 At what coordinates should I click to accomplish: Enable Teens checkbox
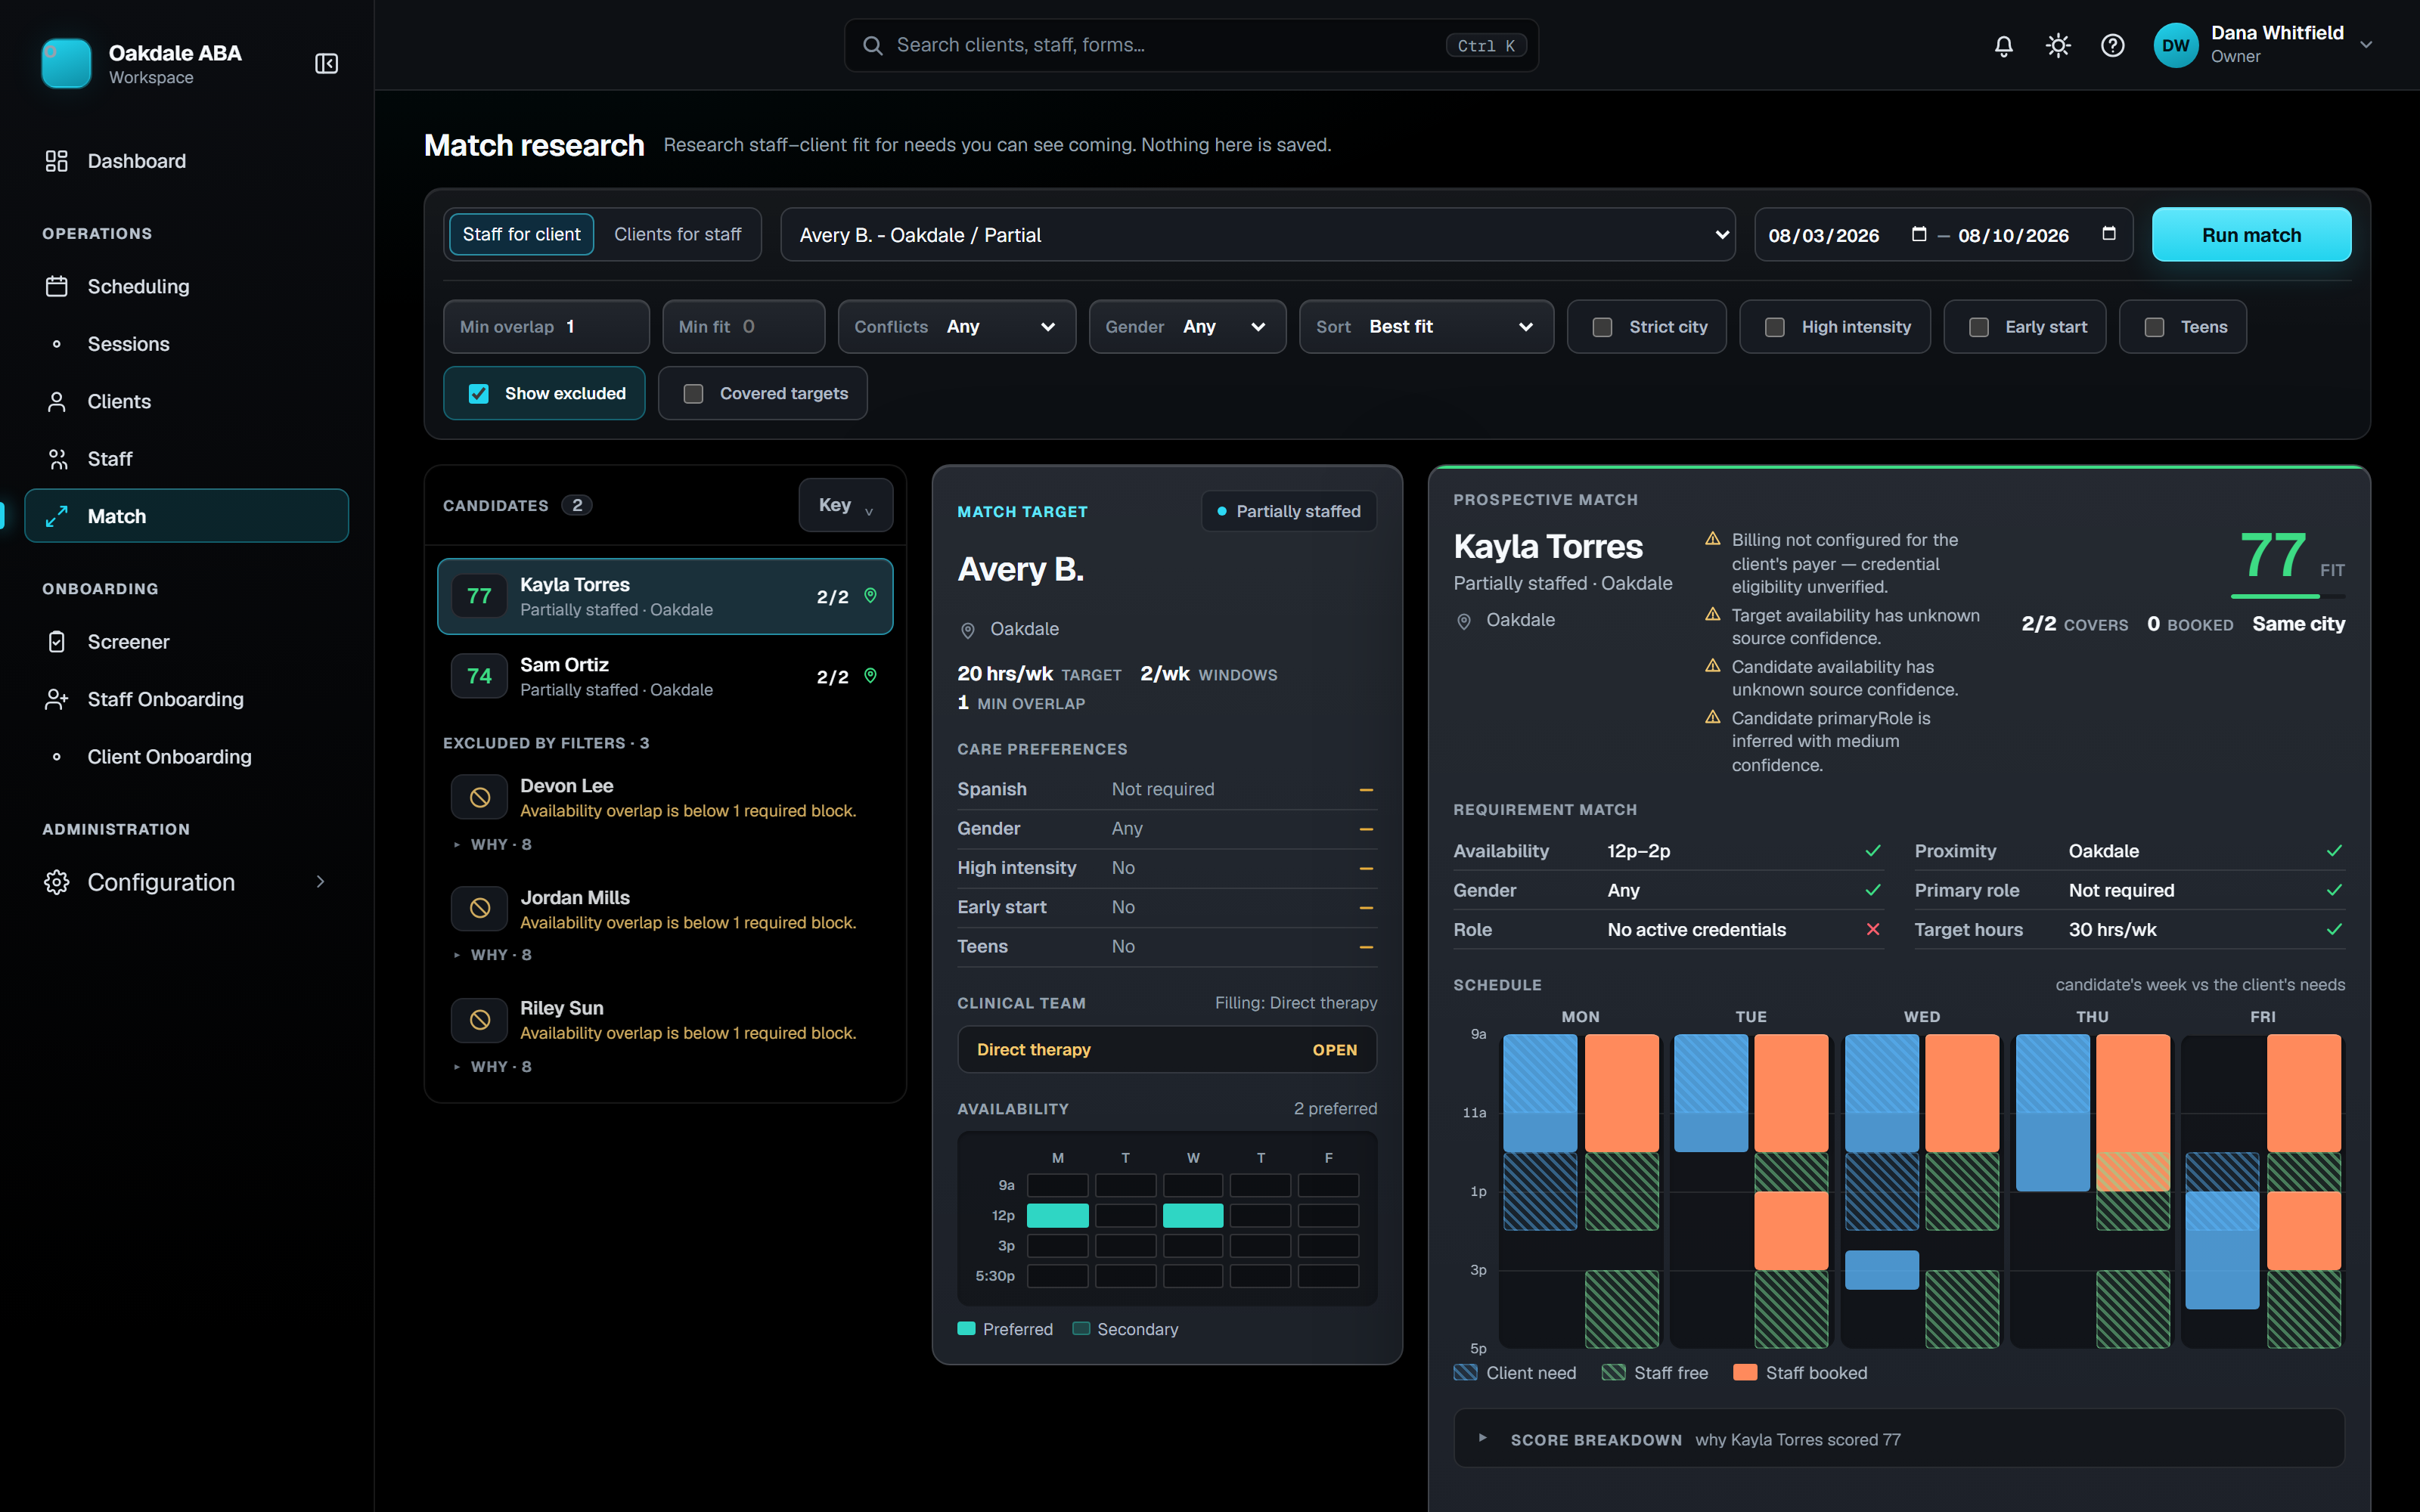pyautogui.click(x=2154, y=327)
